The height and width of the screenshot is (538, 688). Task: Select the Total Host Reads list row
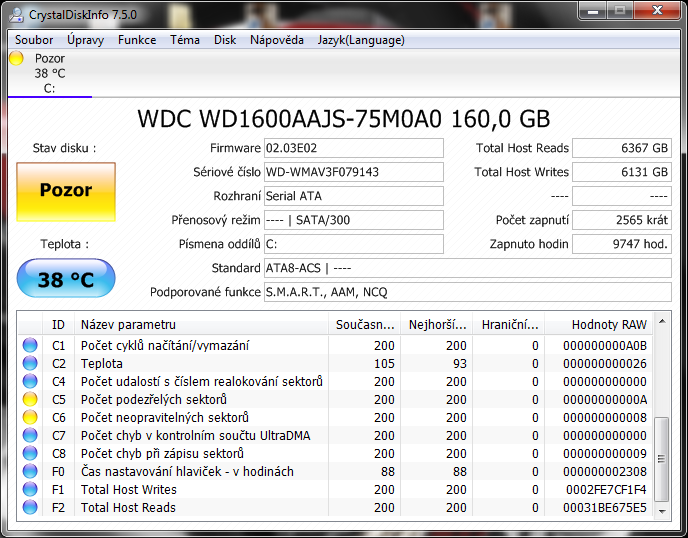point(335,507)
